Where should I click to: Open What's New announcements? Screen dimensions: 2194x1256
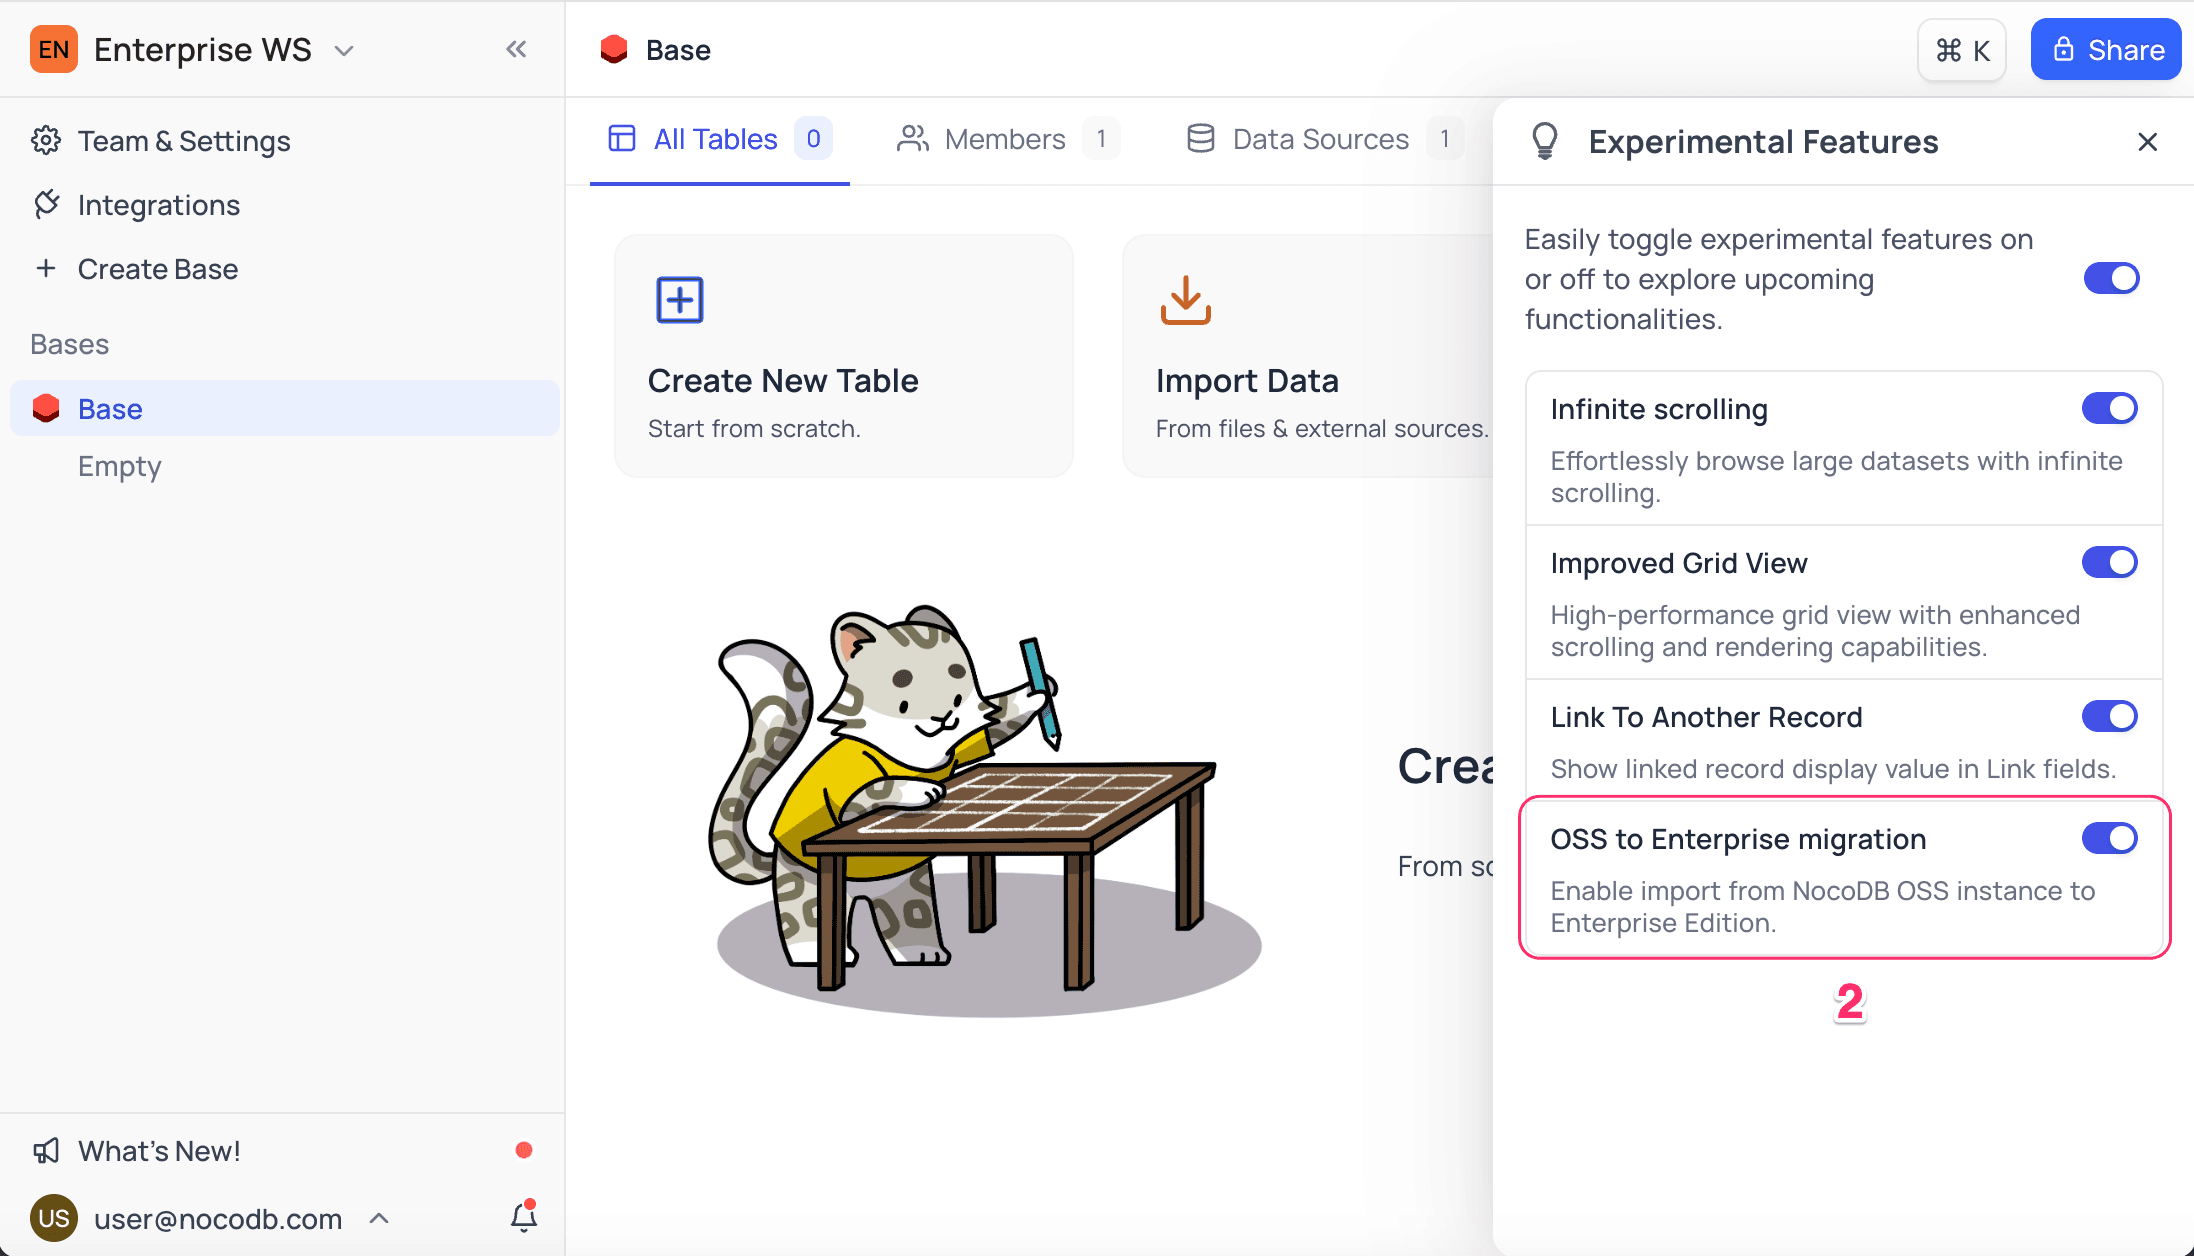click(x=159, y=1151)
